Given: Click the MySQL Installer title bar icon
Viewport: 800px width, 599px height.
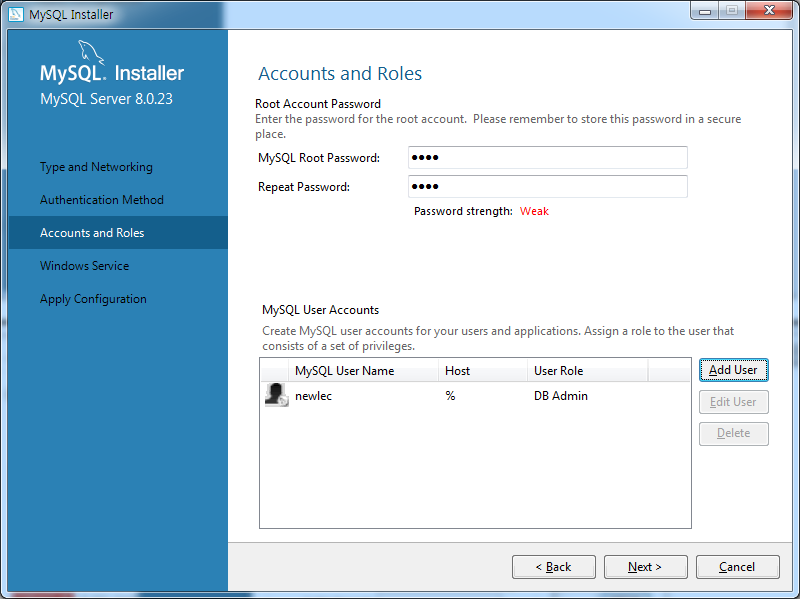Looking at the screenshot, I should click(x=16, y=14).
